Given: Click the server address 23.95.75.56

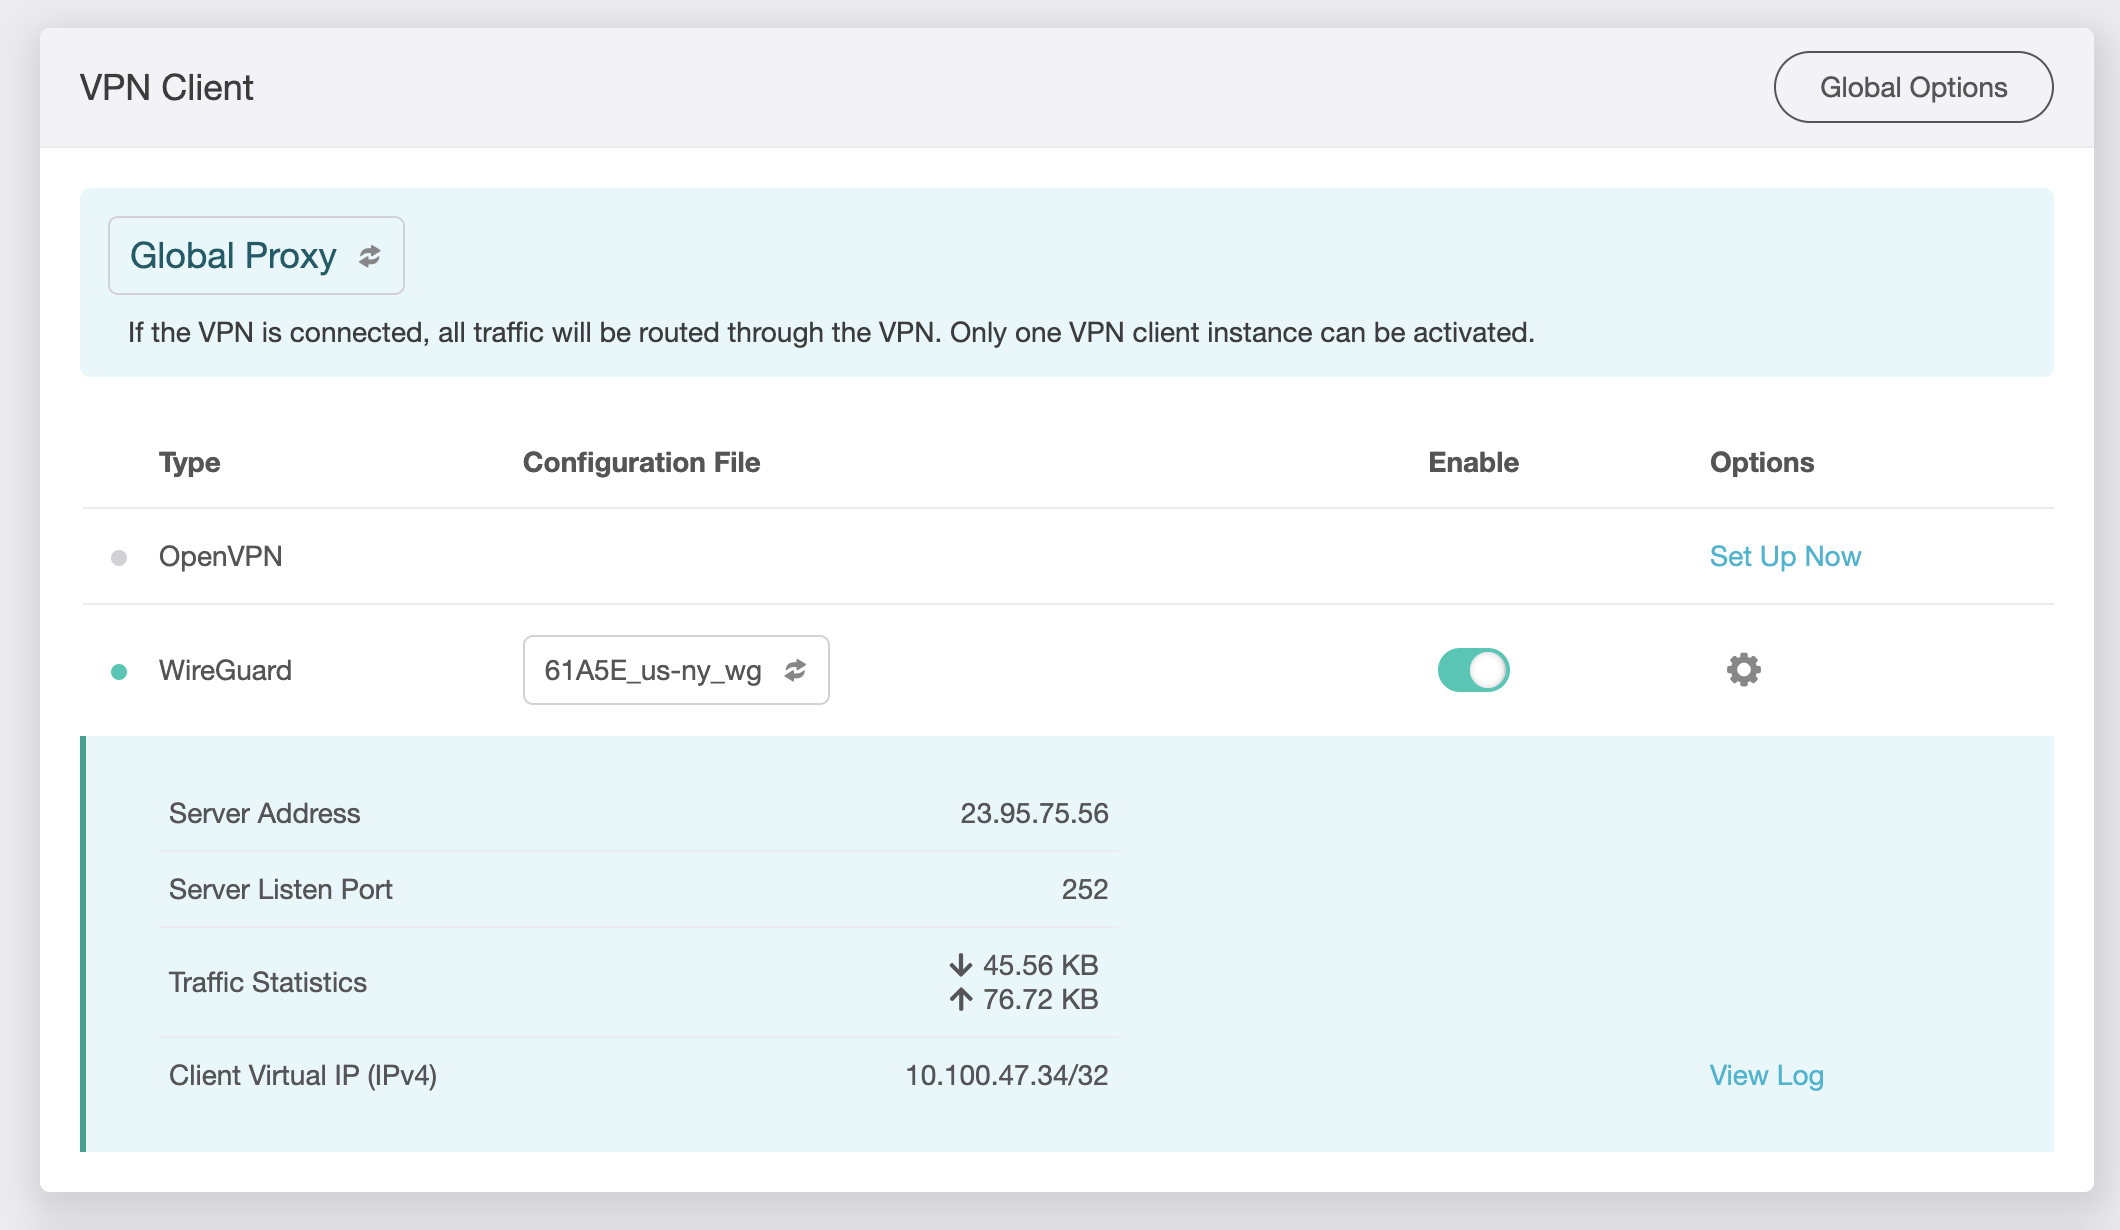Looking at the screenshot, I should [1034, 814].
